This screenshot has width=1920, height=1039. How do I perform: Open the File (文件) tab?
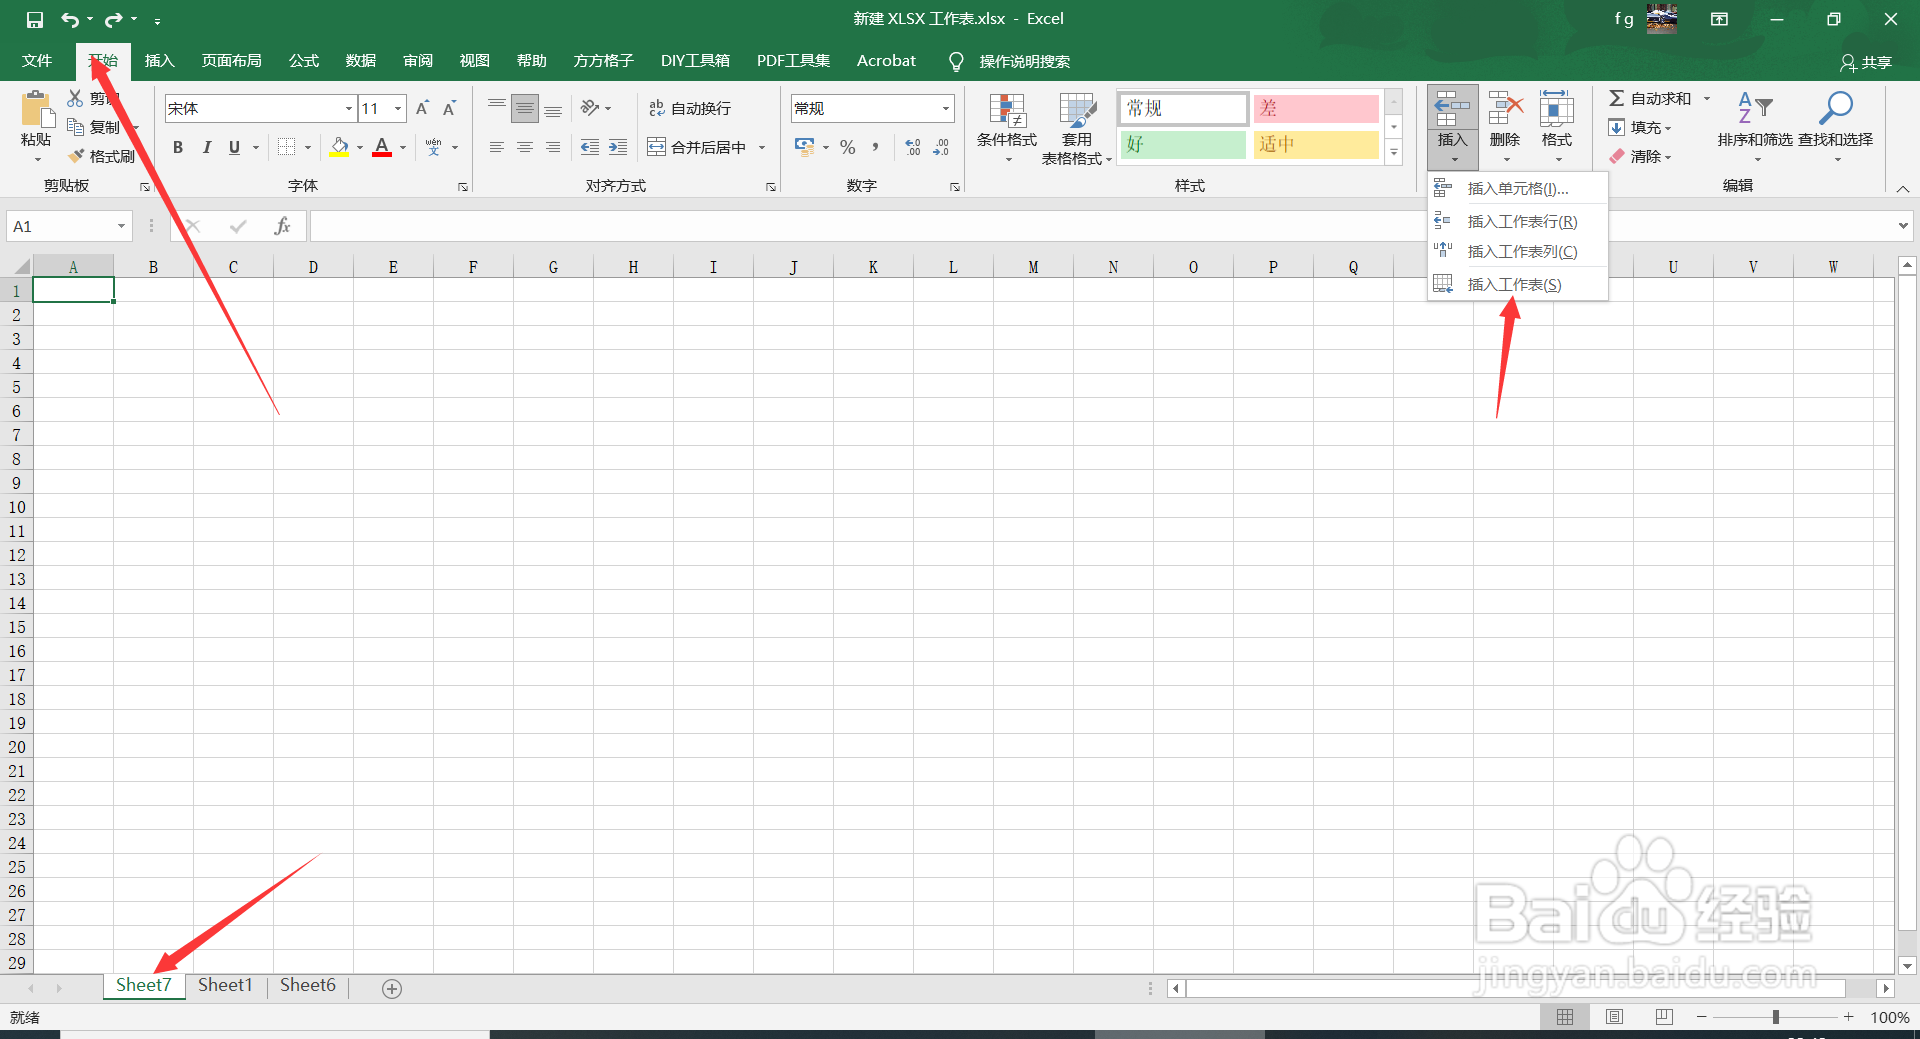pyautogui.click(x=37, y=61)
